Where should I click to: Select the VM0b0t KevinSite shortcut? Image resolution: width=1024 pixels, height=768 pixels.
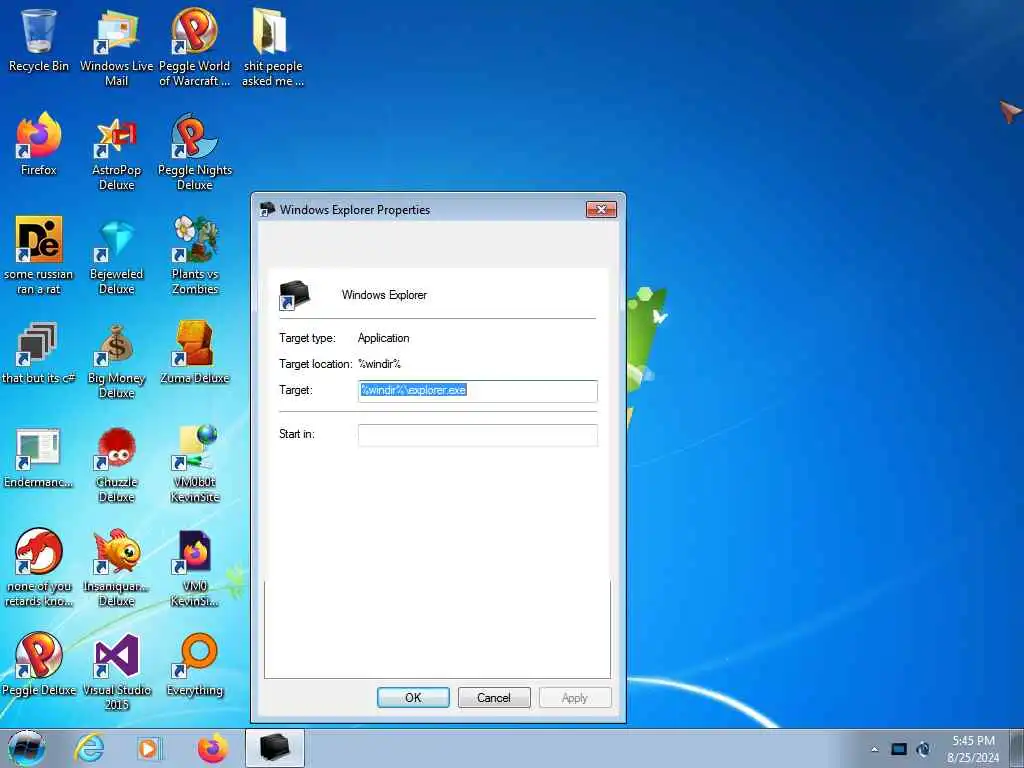coord(195,464)
